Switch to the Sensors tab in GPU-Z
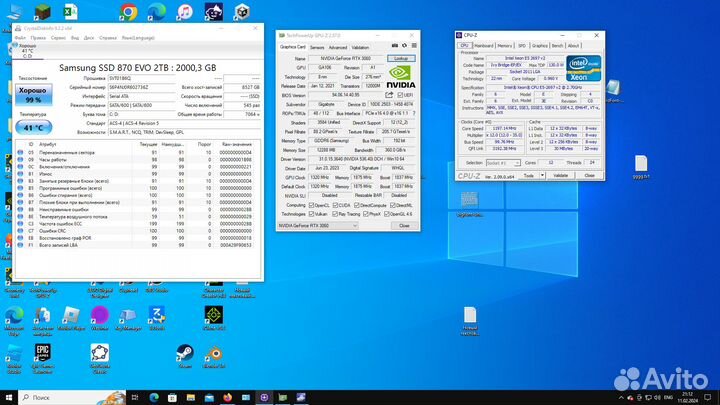 [x=317, y=47]
